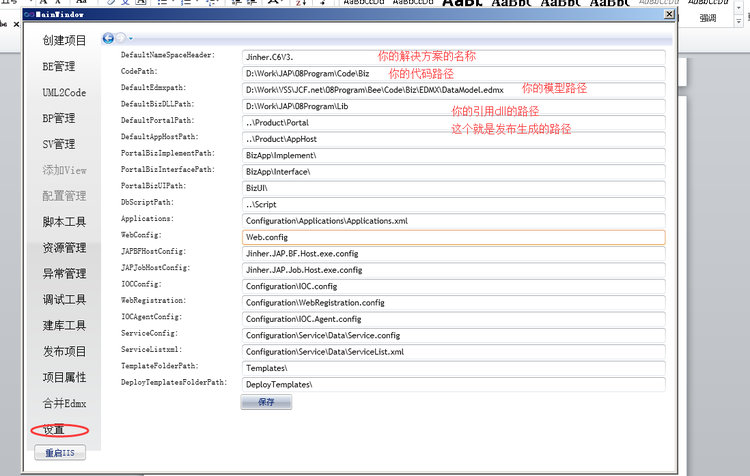Focus the JAPBFHostConfig input
Image resolution: width=750 pixels, height=476 pixels.
(453, 253)
